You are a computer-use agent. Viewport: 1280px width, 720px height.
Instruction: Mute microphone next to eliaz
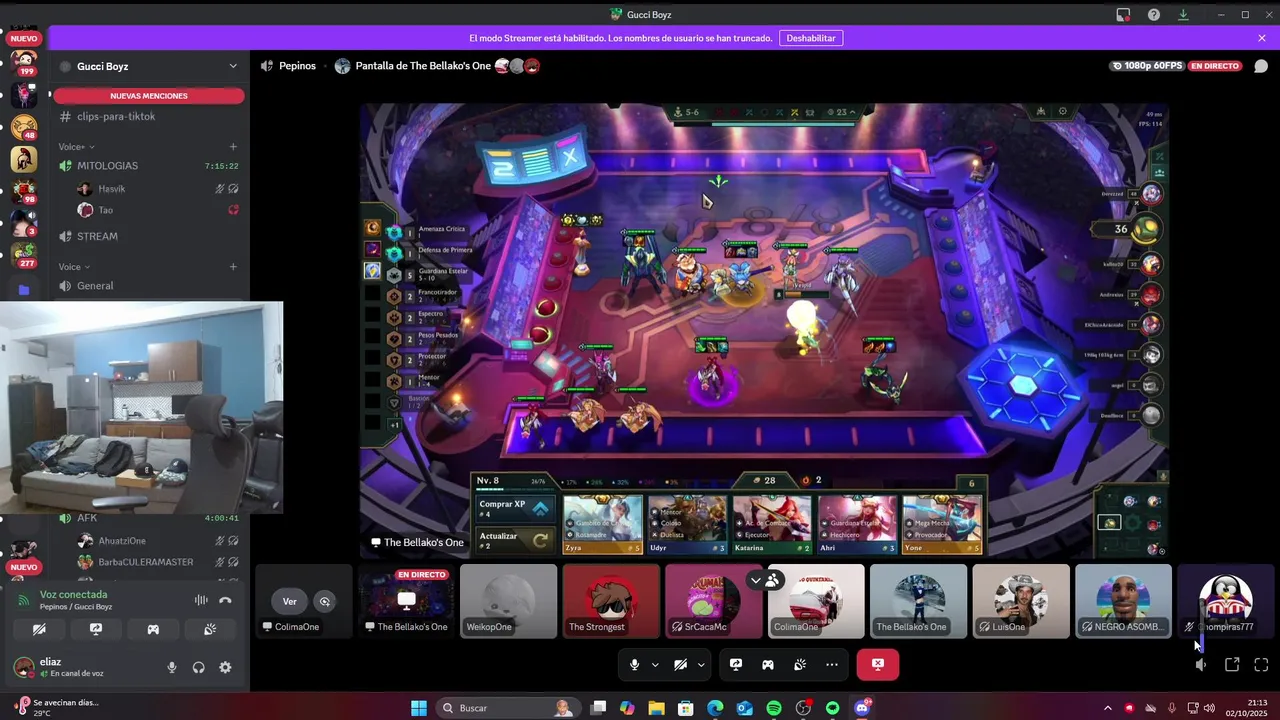click(172, 667)
